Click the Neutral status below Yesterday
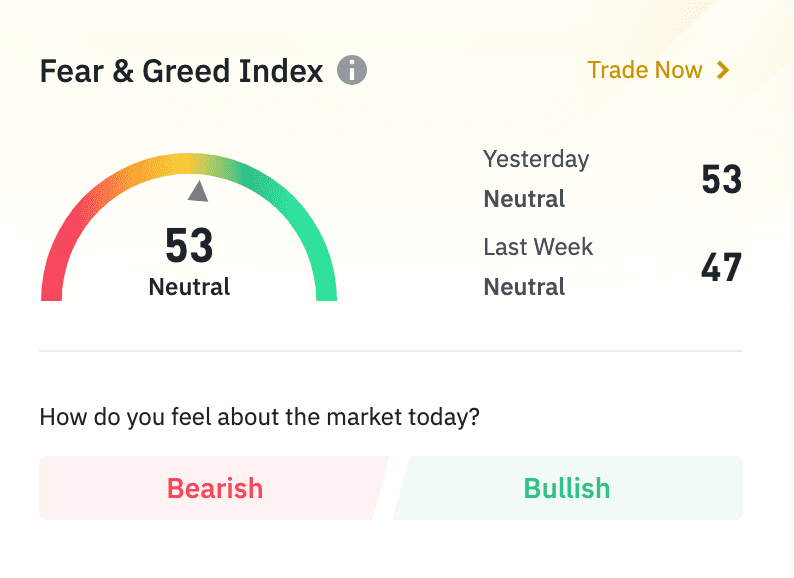 click(524, 199)
